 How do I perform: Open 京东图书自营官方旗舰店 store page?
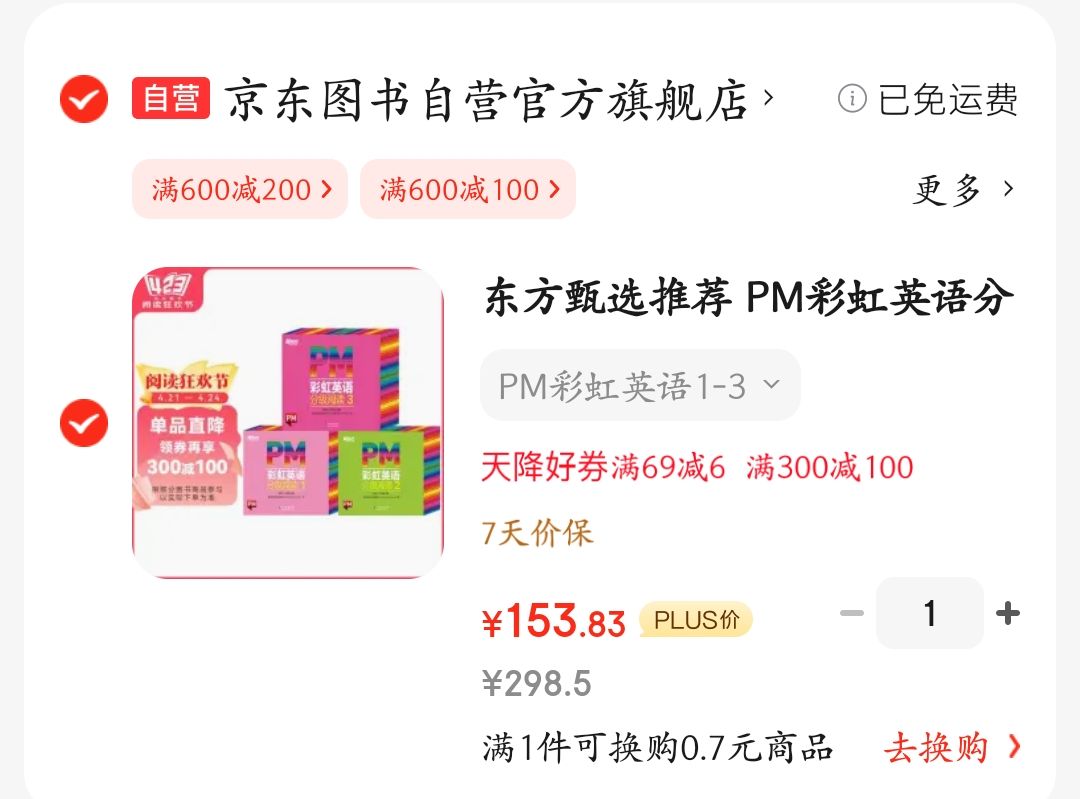486,101
